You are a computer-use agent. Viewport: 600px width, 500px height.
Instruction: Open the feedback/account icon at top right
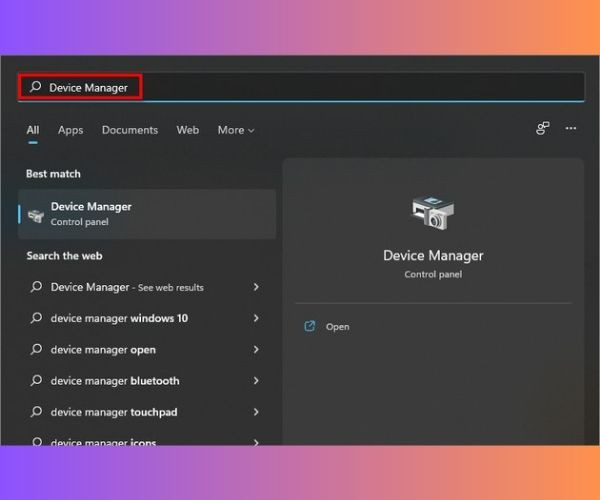pos(542,129)
